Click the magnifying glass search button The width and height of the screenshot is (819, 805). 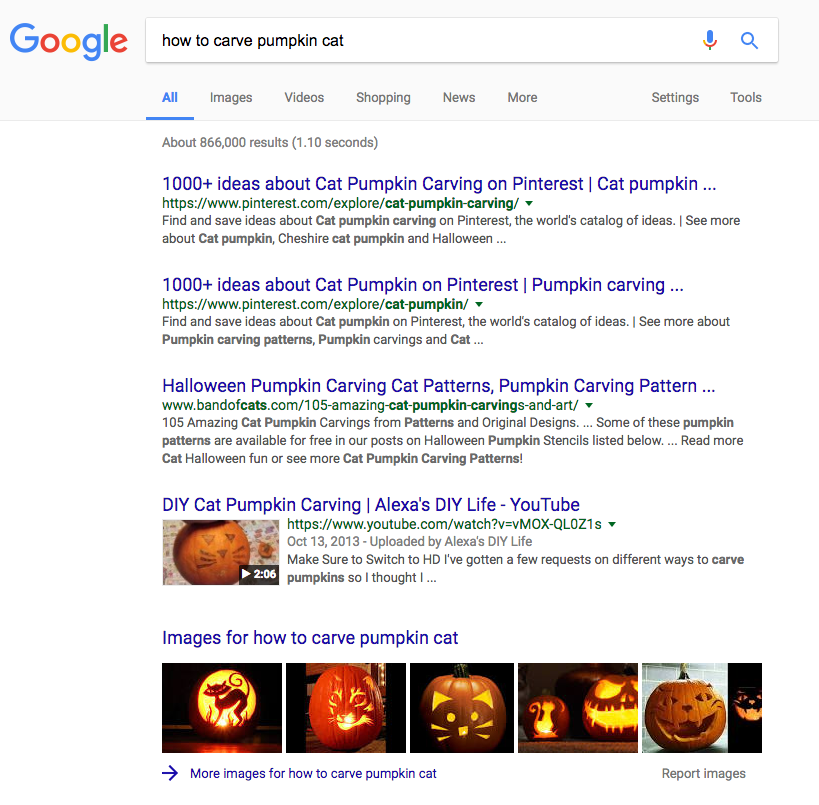click(749, 40)
